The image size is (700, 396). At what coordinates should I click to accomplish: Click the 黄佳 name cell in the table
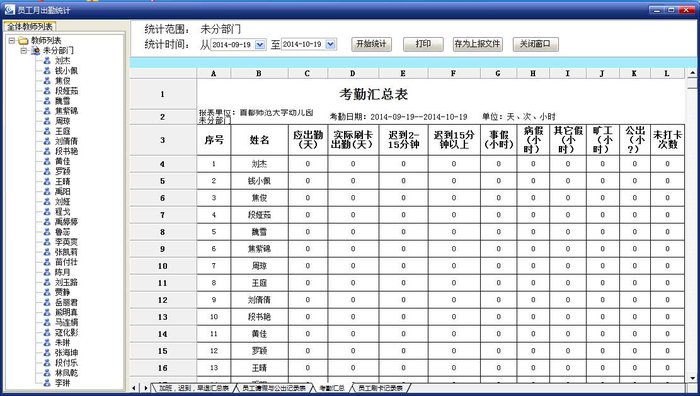click(x=259, y=333)
